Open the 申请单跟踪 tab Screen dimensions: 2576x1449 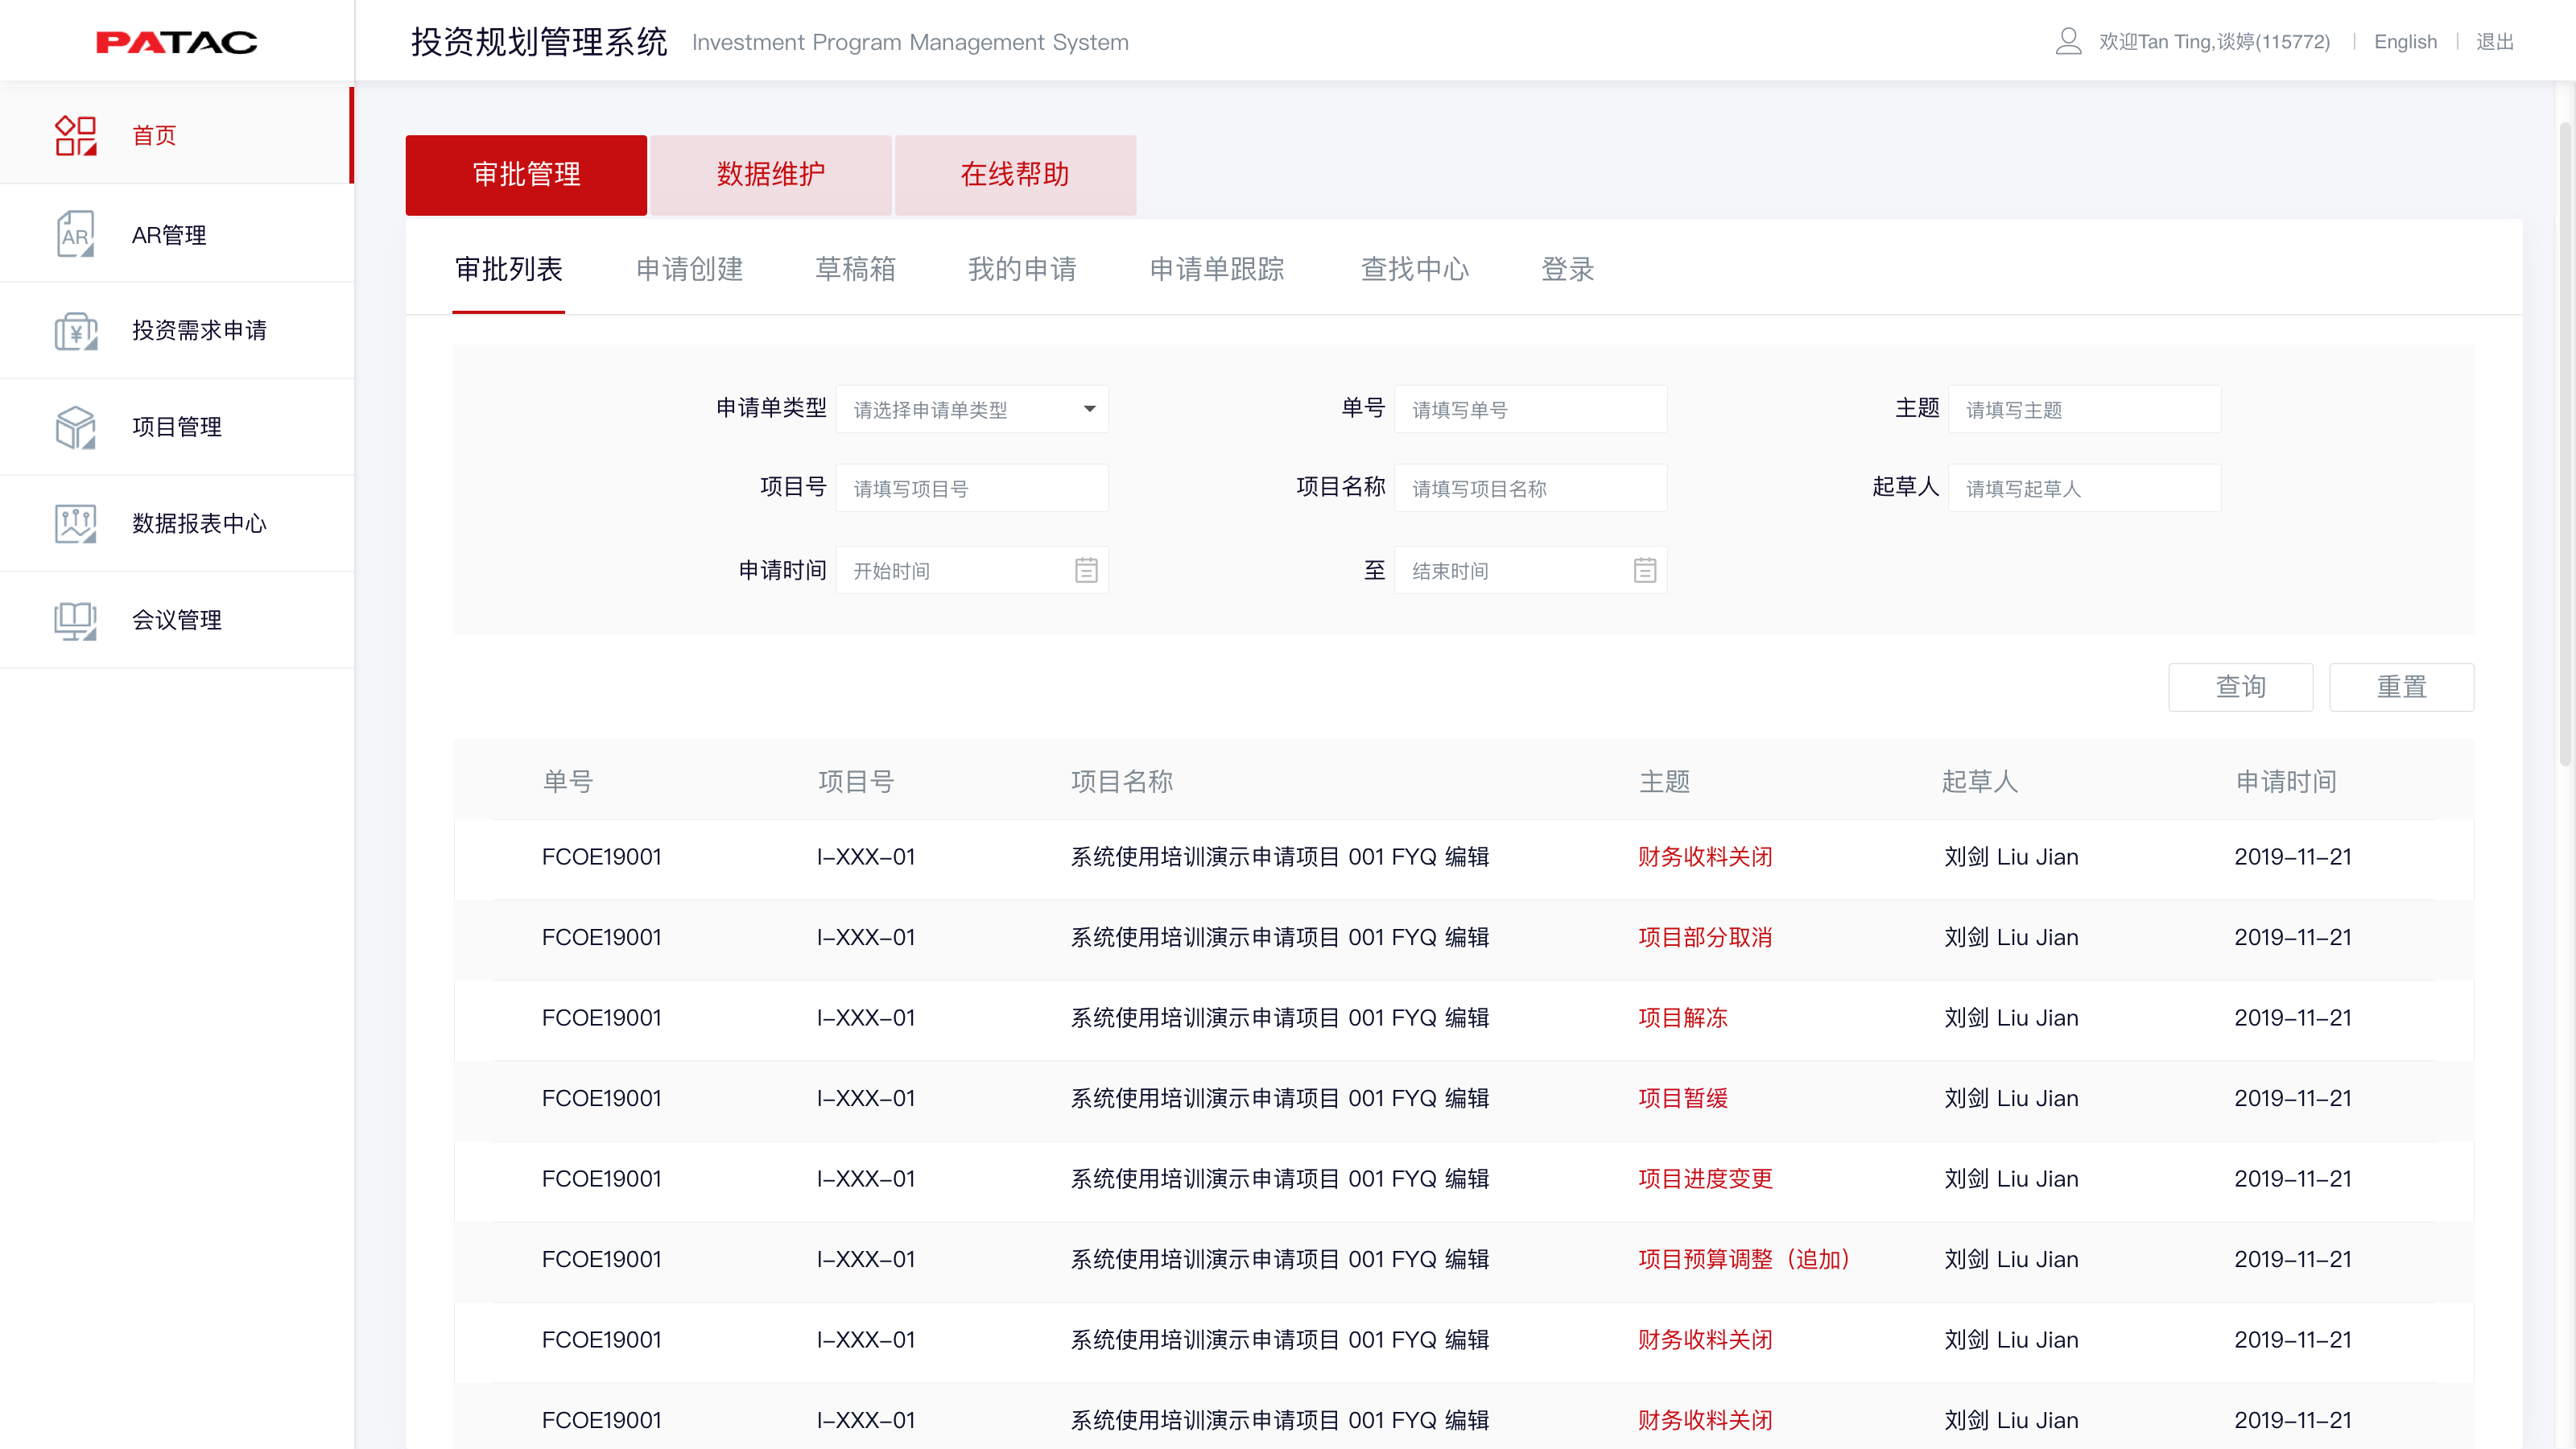point(1216,269)
